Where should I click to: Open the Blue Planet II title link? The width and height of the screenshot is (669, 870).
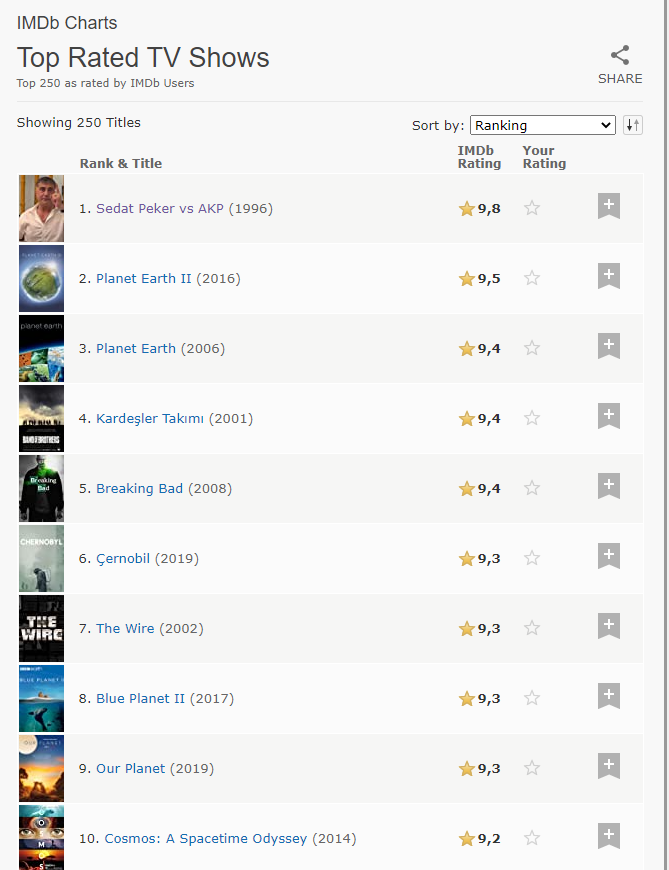pyautogui.click(x=140, y=699)
